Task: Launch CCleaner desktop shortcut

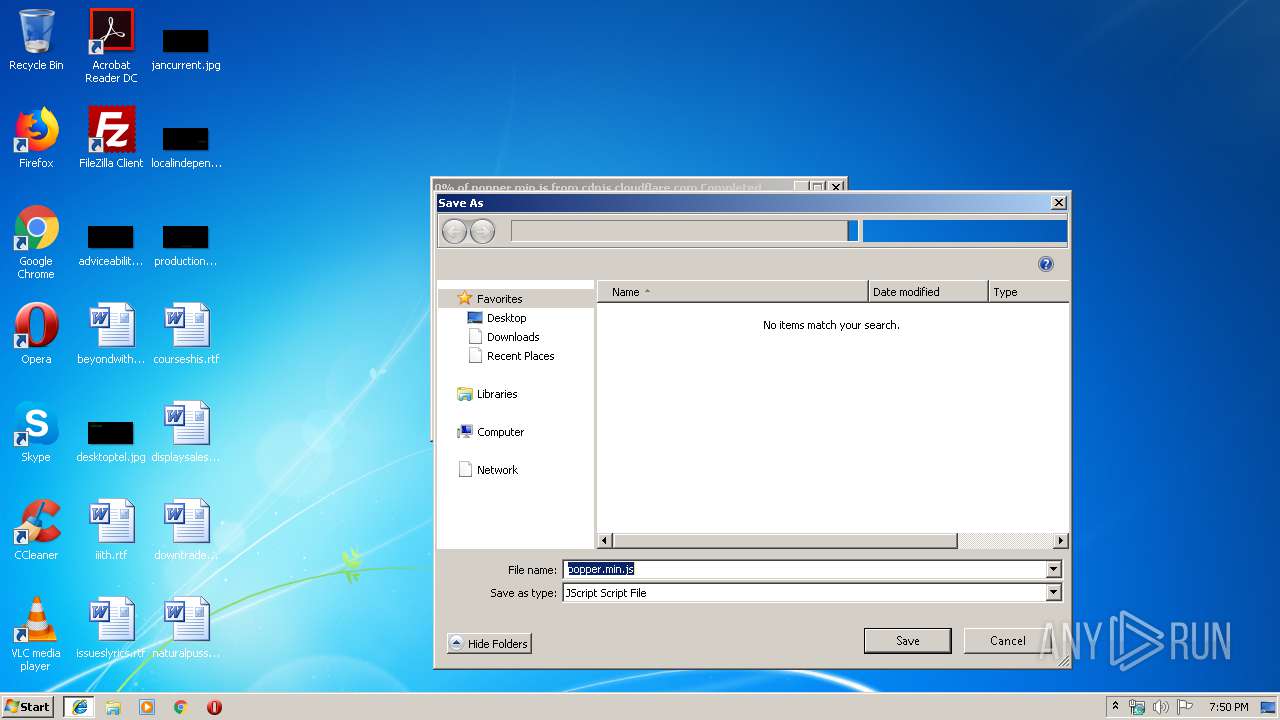Action: (36, 530)
